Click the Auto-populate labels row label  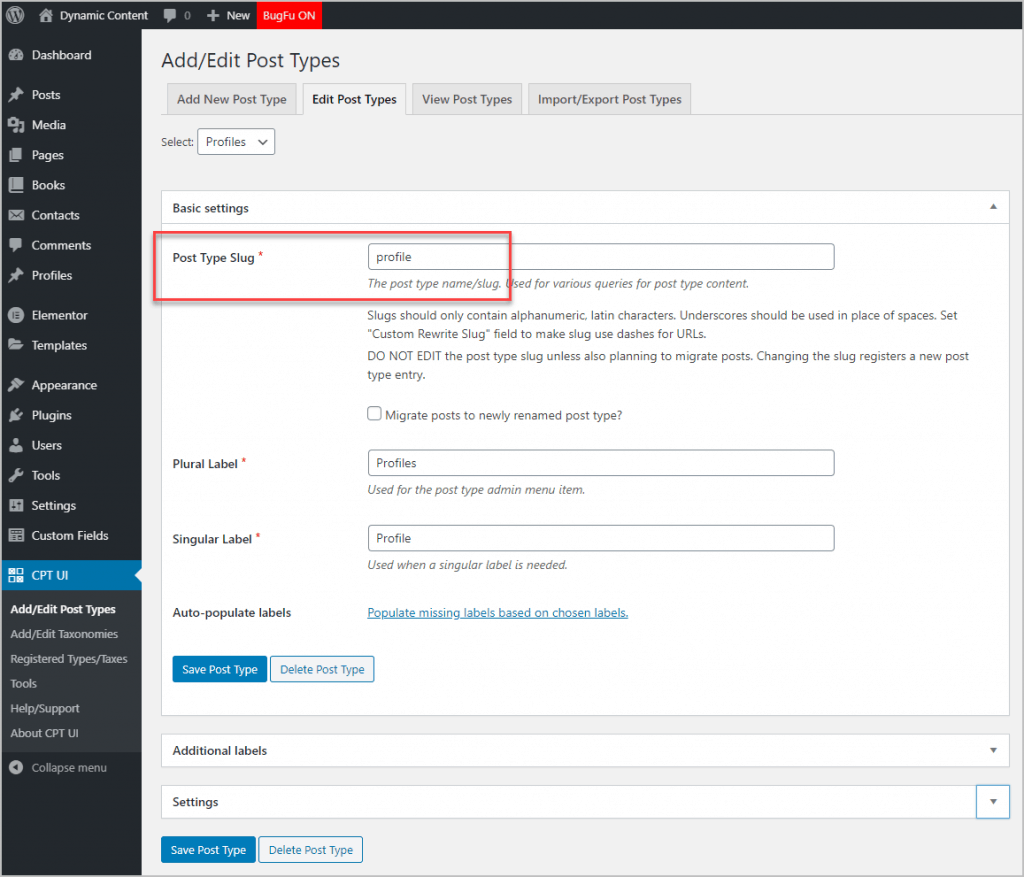pyautogui.click(x=232, y=612)
